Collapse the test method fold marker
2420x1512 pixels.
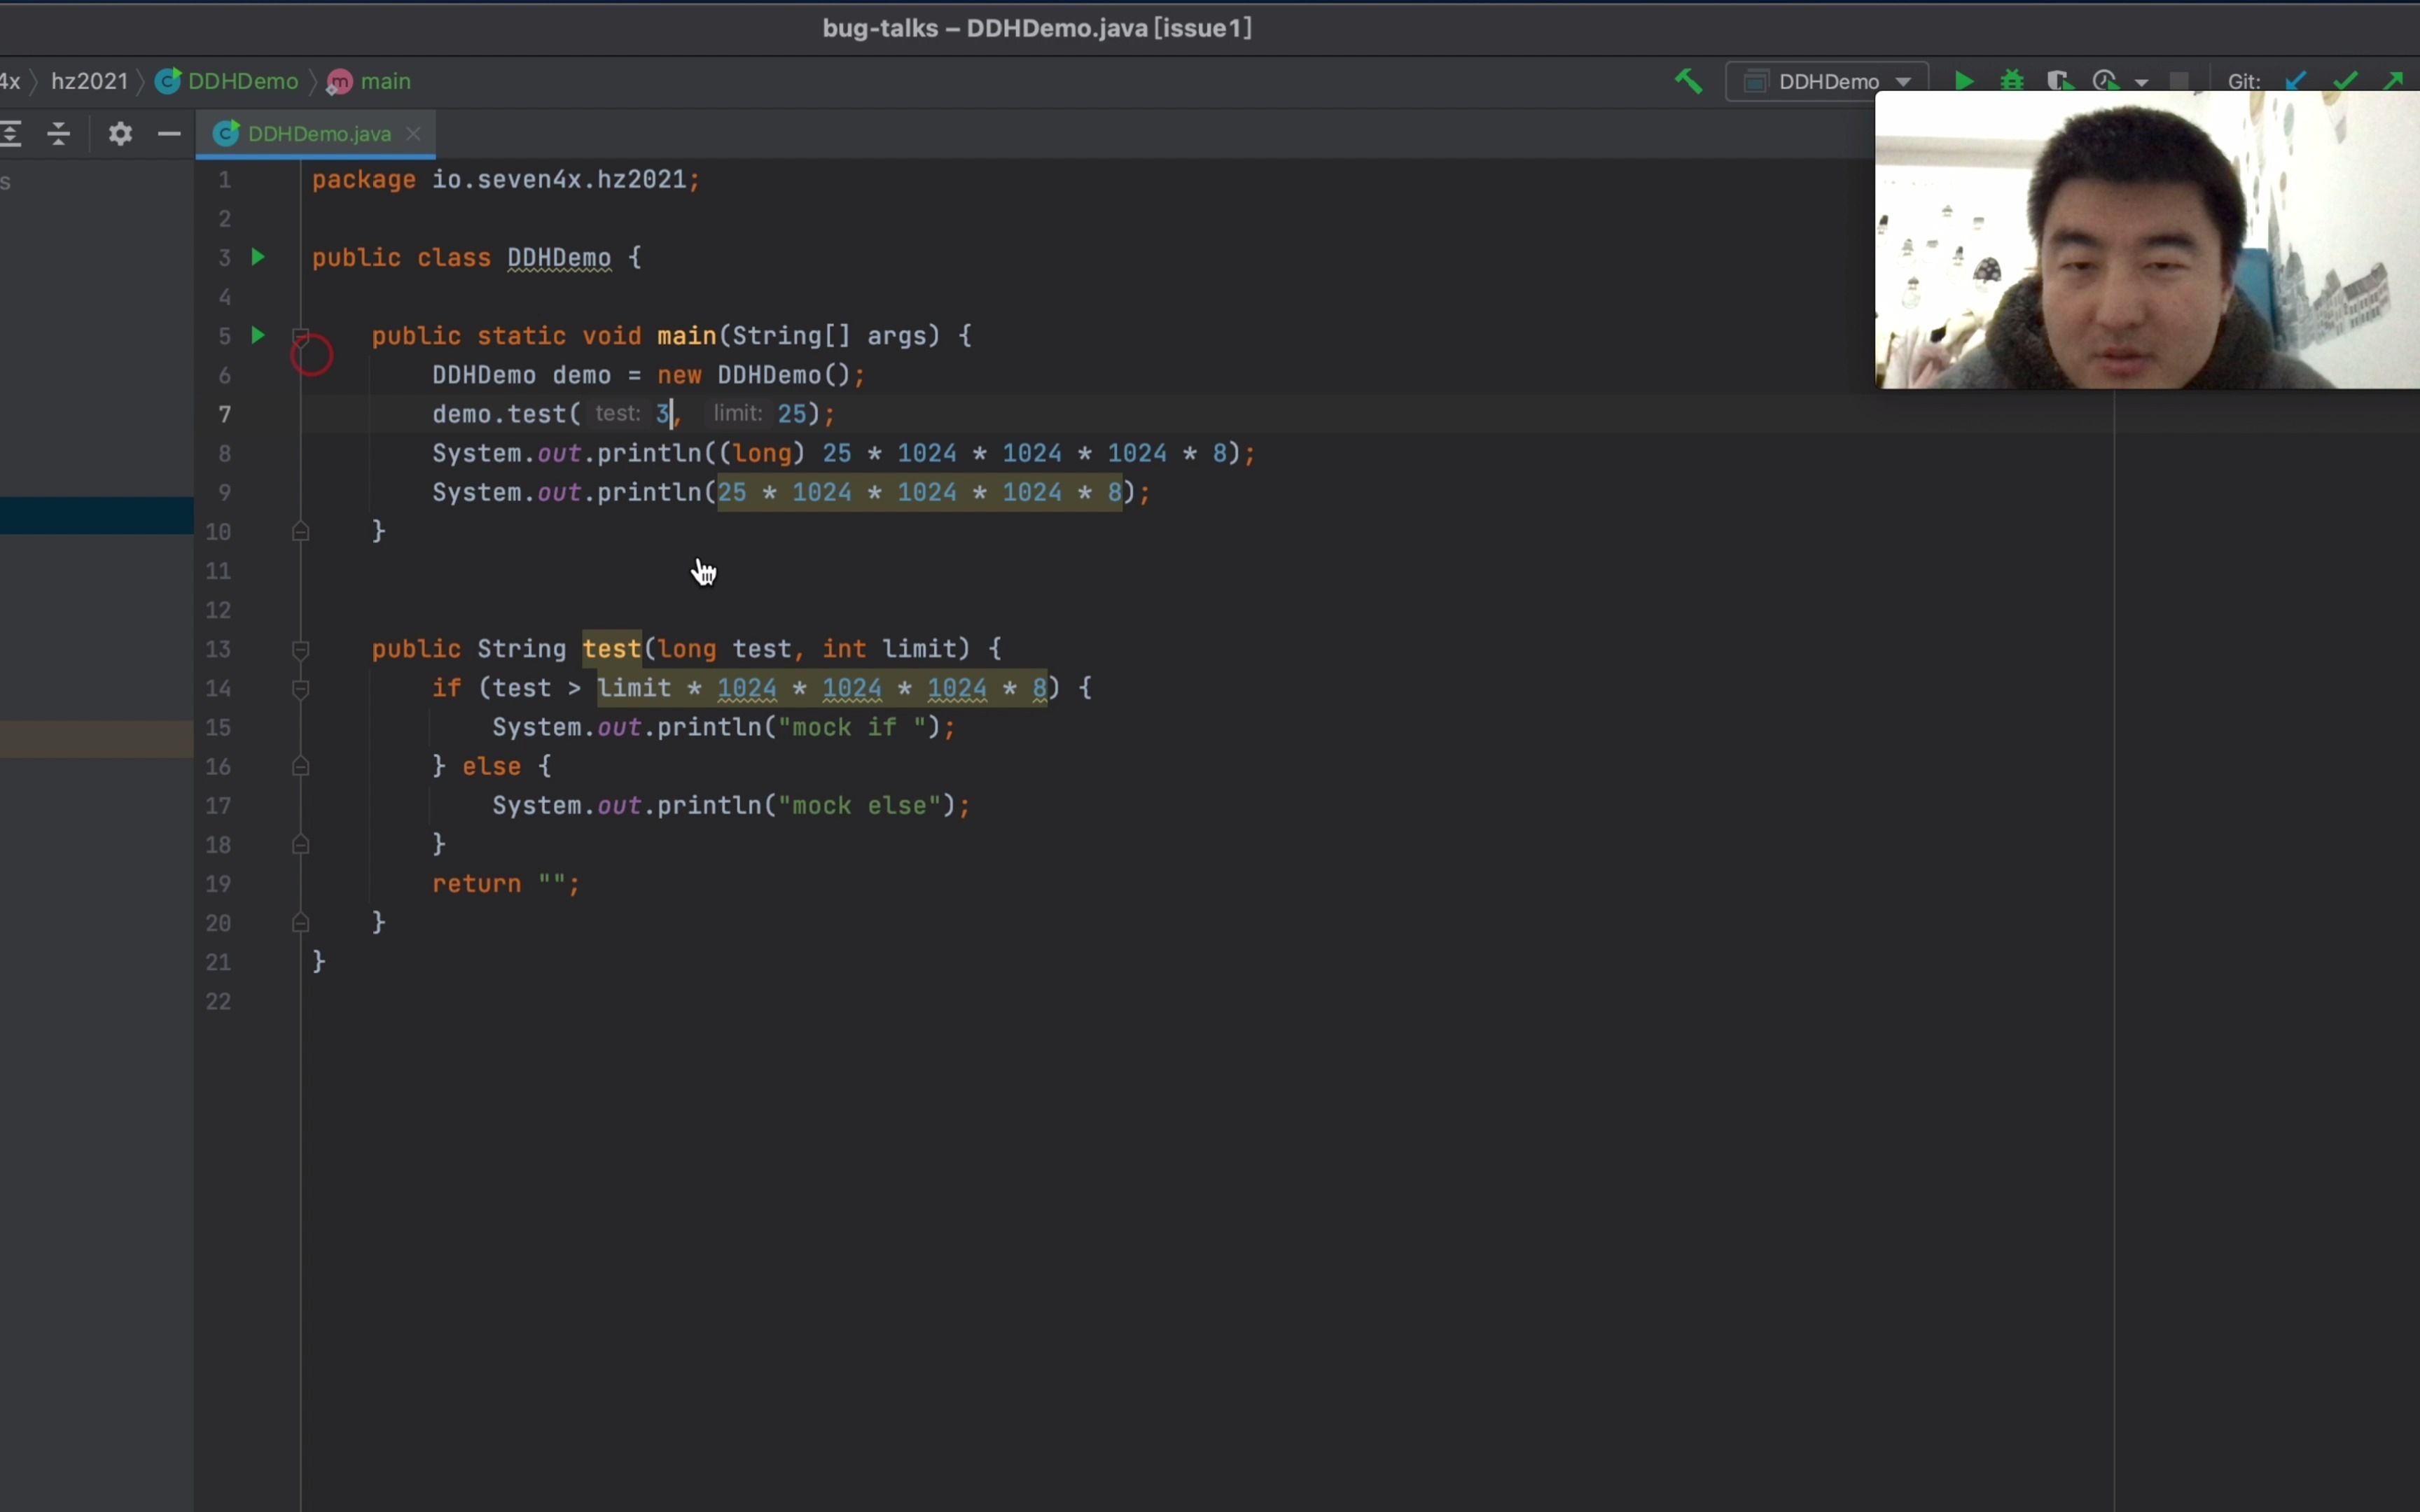(300, 650)
